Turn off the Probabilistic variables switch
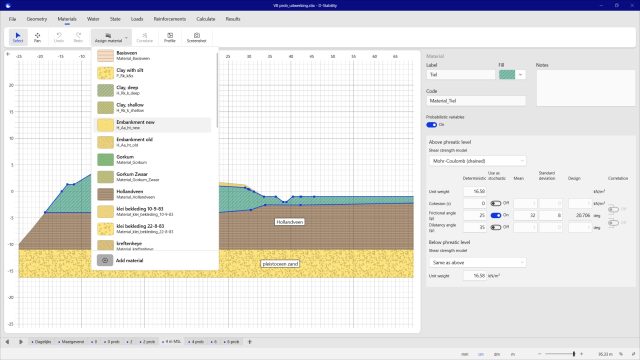Viewport: 640px width, 360px height. [x=431, y=125]
